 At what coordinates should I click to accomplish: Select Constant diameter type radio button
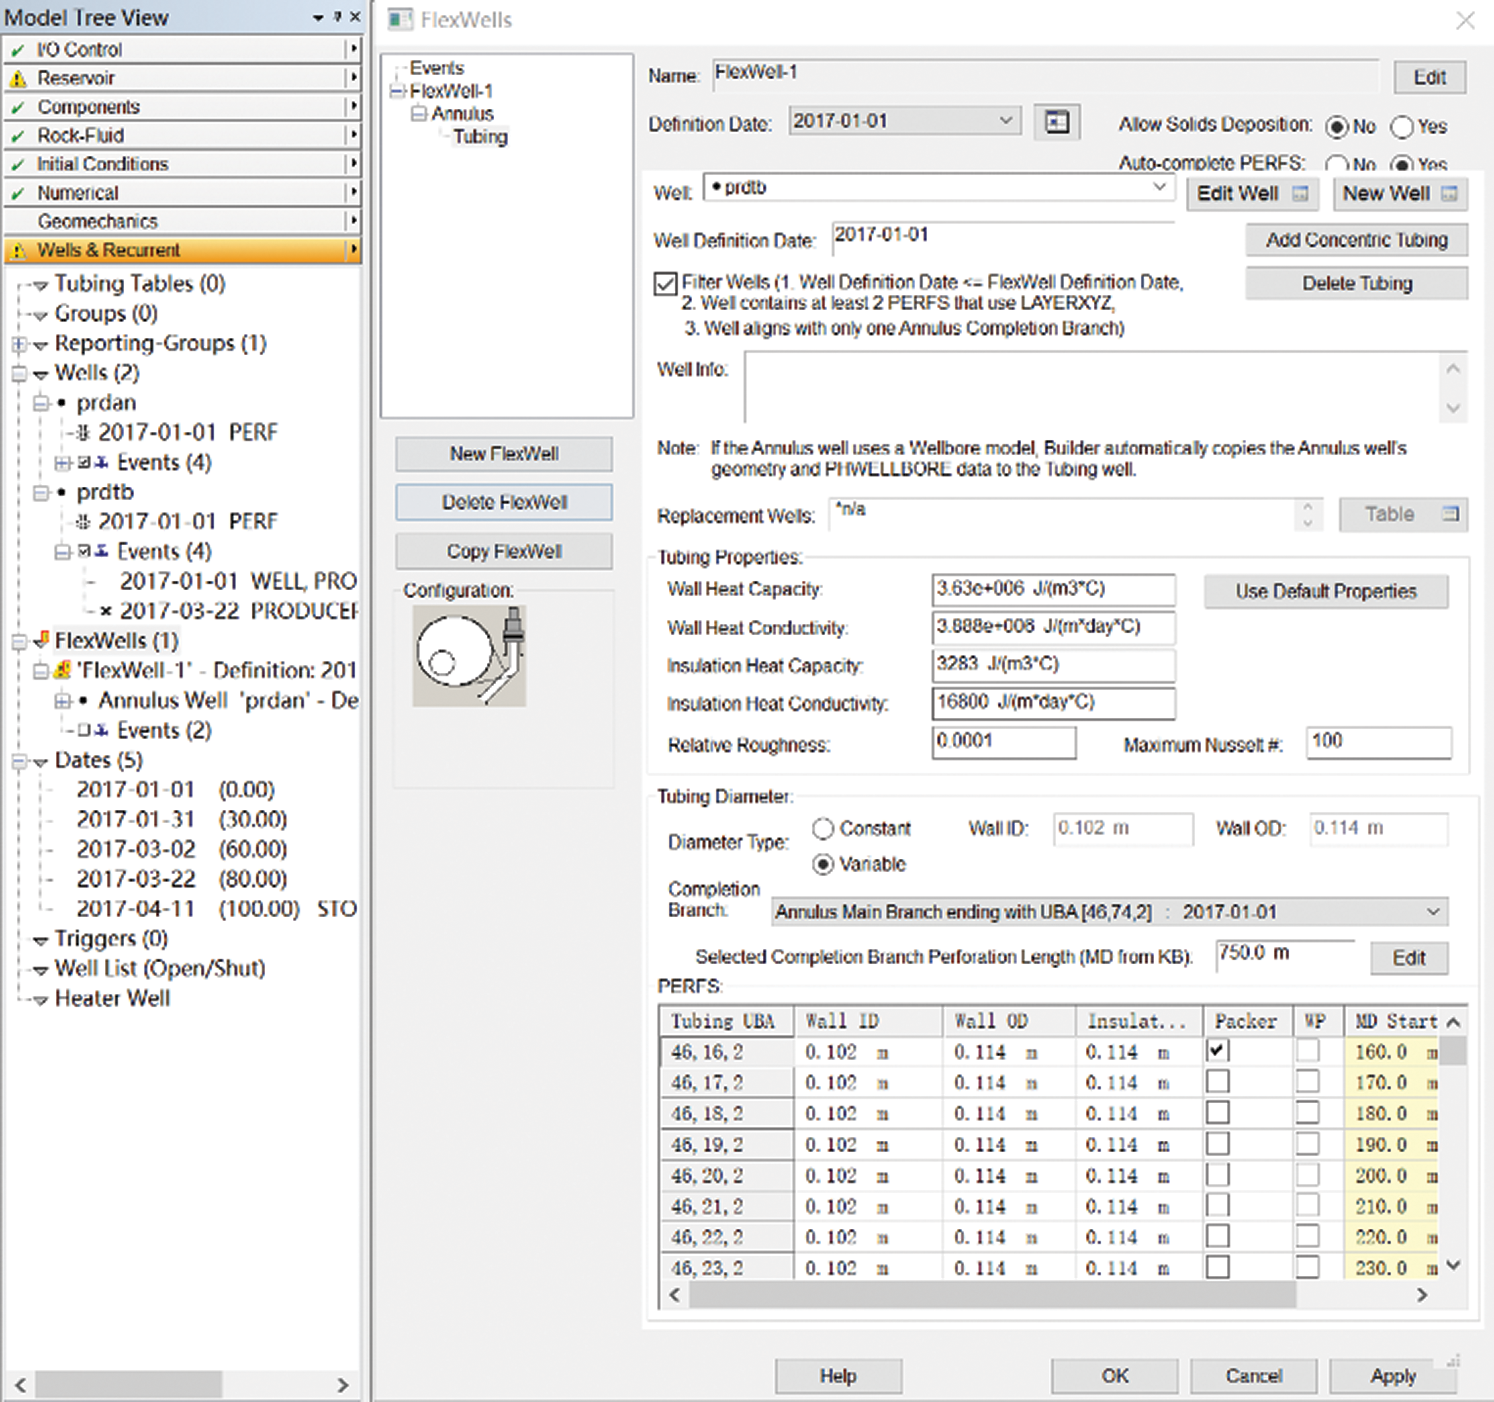823,829
